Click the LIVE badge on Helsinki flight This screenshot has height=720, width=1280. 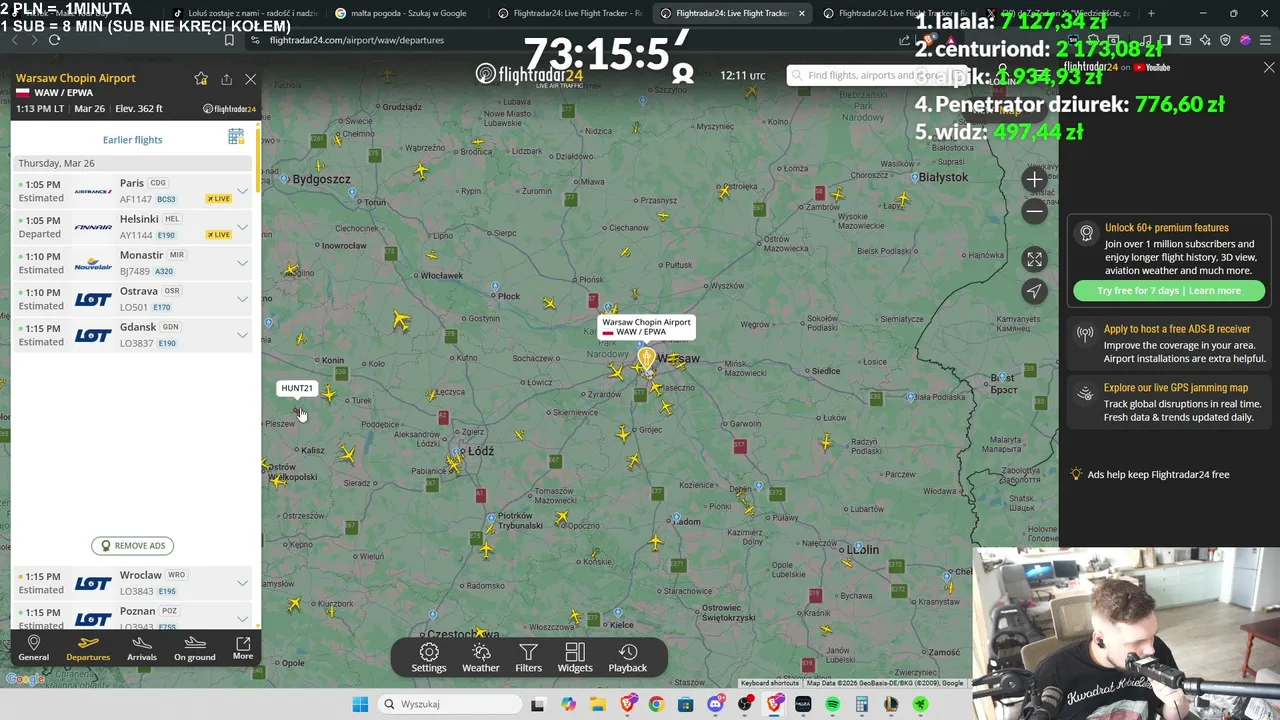click(x=219, y=235)
